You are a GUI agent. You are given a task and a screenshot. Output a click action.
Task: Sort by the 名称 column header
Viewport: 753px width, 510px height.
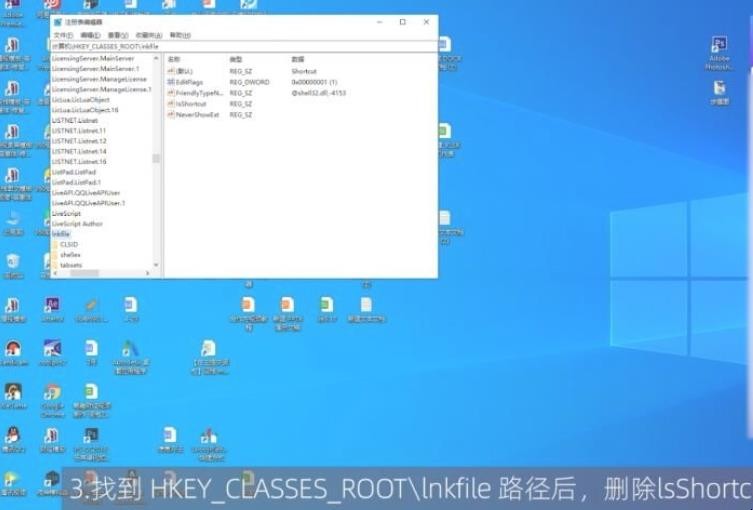174,59
